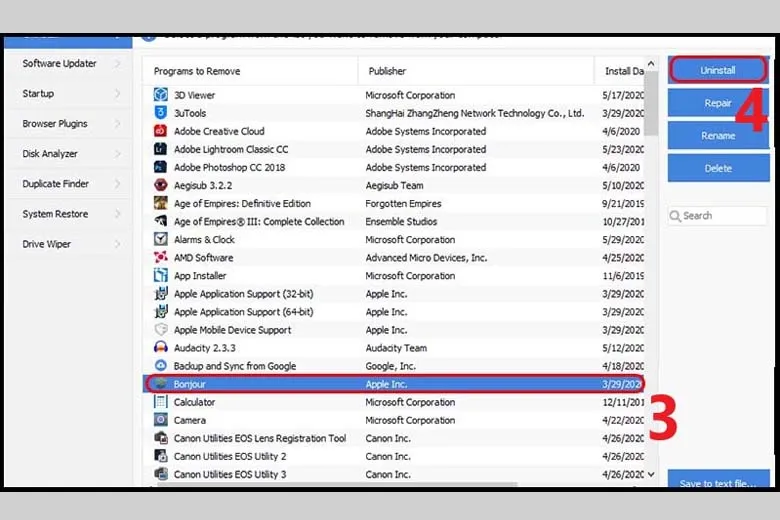Click the Canon EOS Lens Registration Tool icon
Viewport: 780px width, 520px height.
pos(160,437)
